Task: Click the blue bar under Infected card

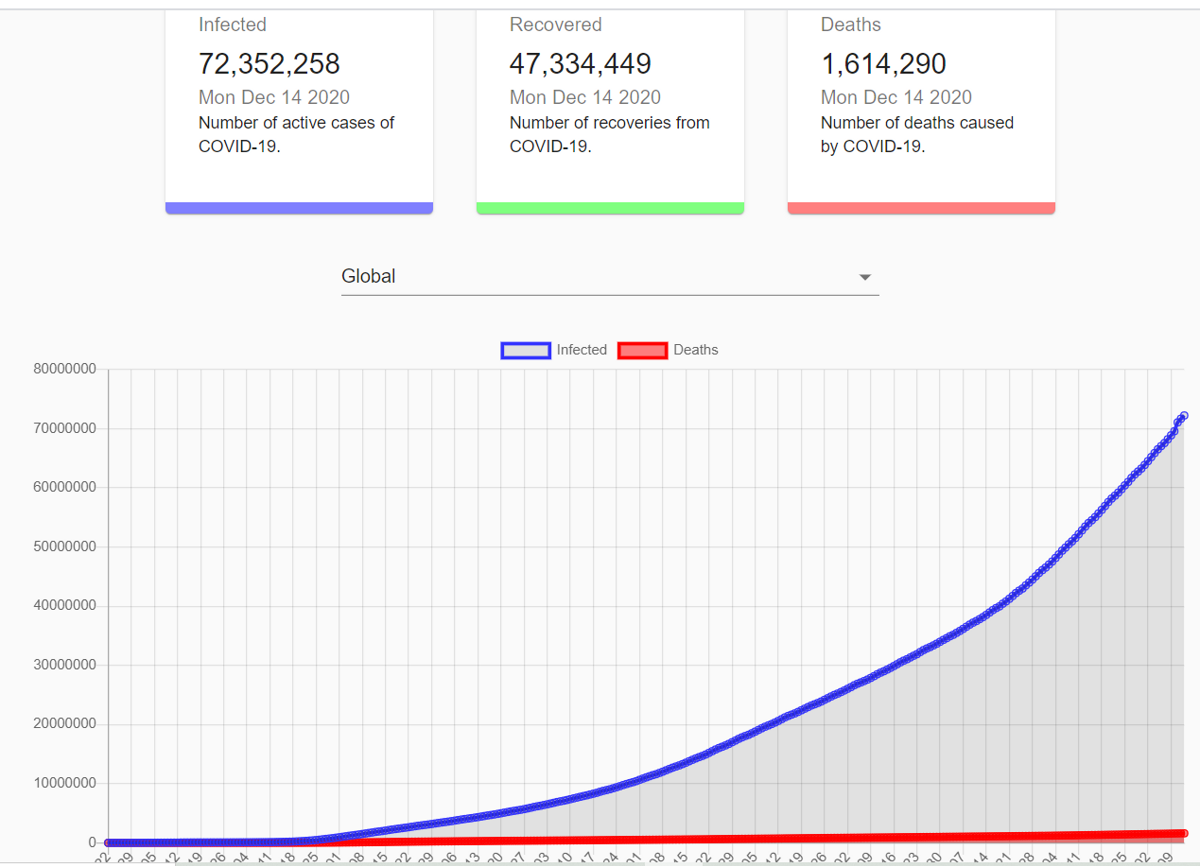Action: pos(299,208)
